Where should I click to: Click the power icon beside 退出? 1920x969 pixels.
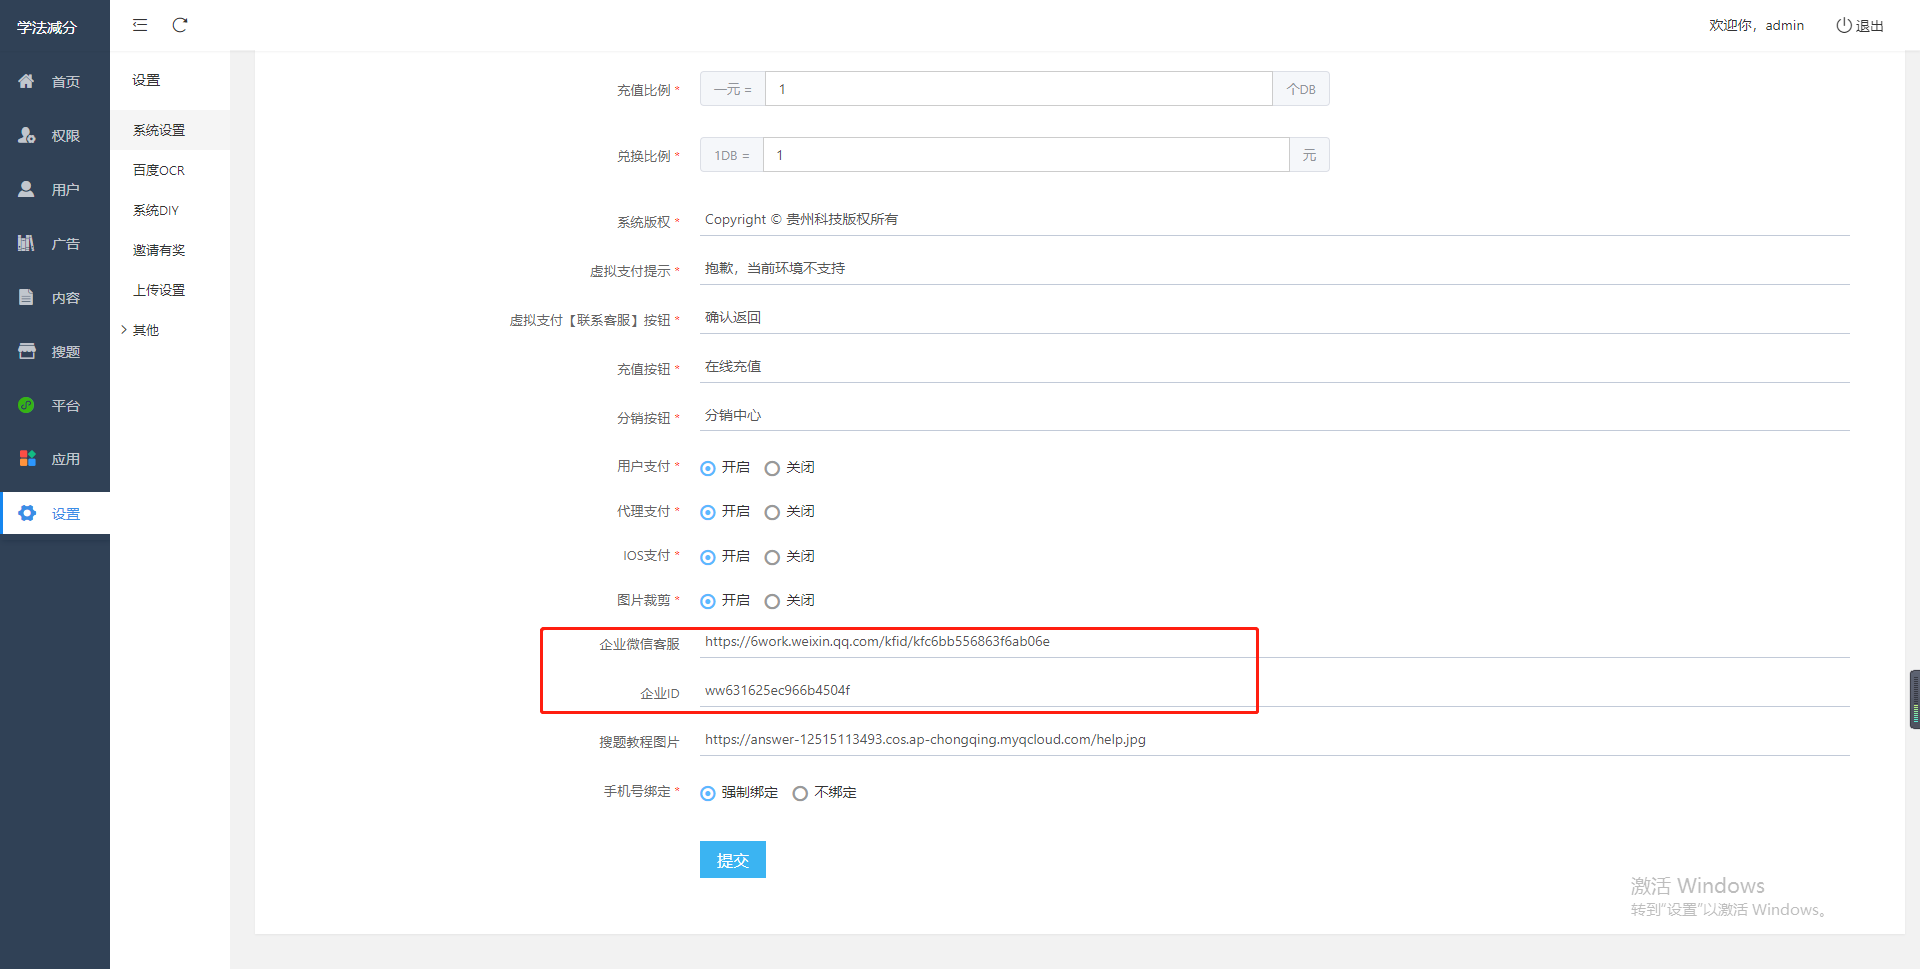coord(1844,25)
